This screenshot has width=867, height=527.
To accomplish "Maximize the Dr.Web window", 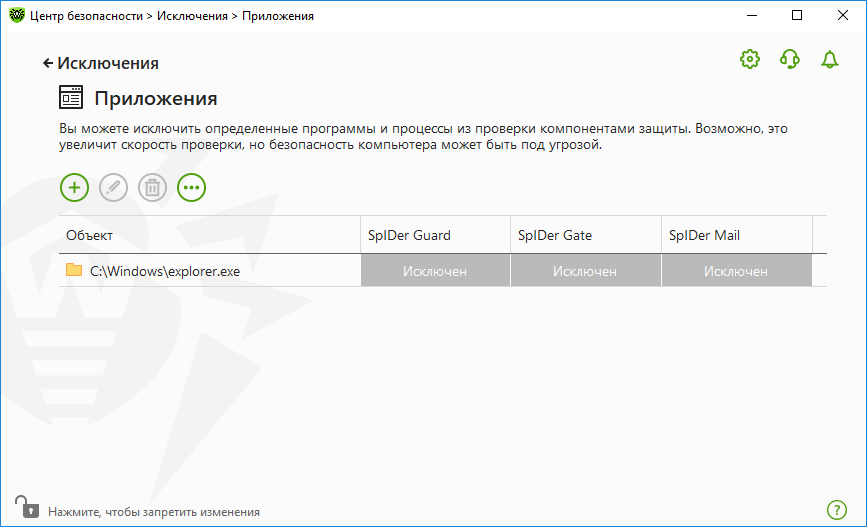I will click(x=797, y=15).
